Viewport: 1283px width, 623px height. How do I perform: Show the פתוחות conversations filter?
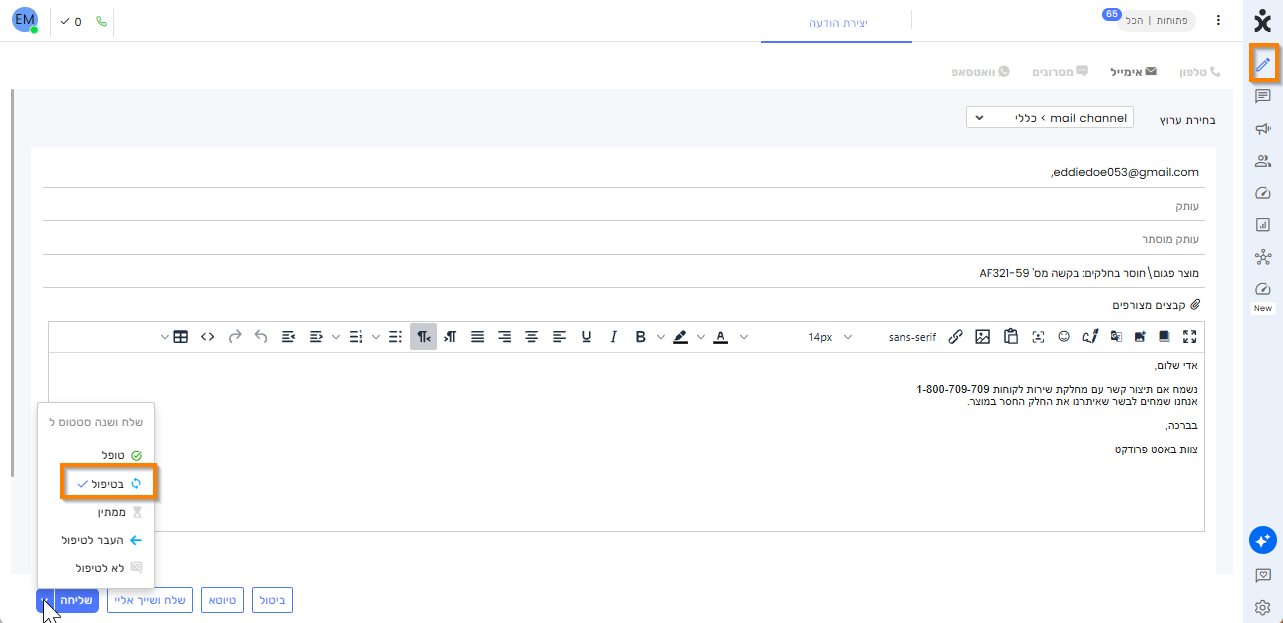[x=1172, y=20]
